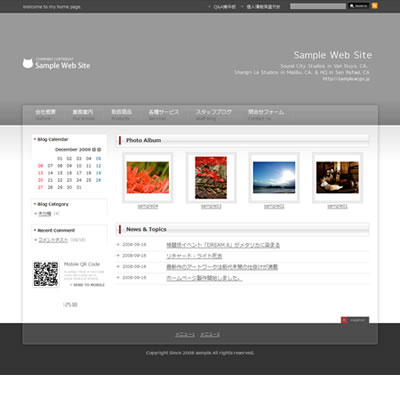This screenshot has height=400, width=400.
Task: Open the Services navigation item
Action: point(164,114)
